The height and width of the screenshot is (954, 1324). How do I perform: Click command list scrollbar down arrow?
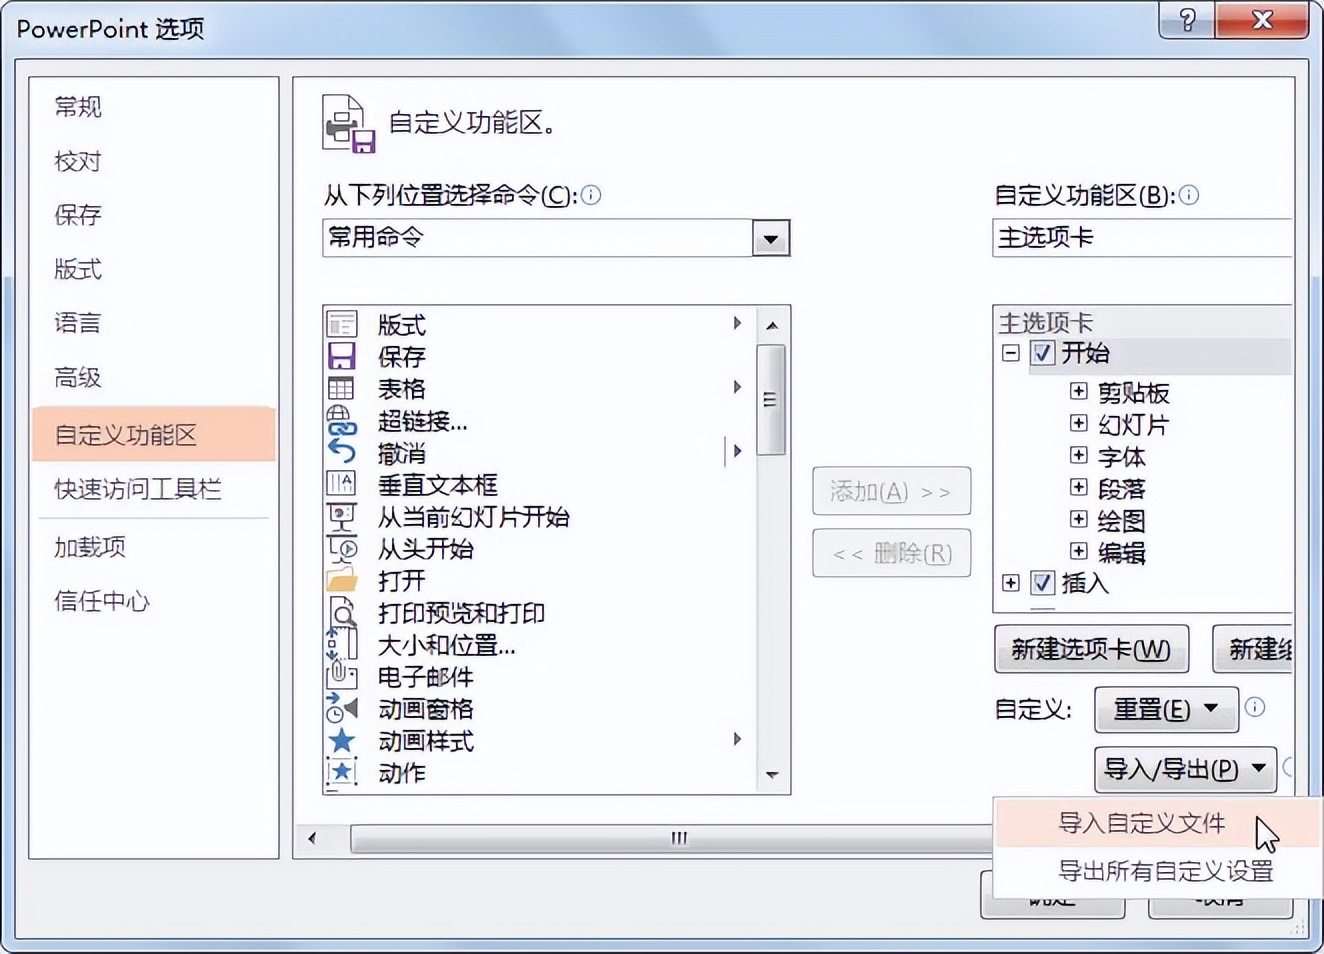coord(772,775)
